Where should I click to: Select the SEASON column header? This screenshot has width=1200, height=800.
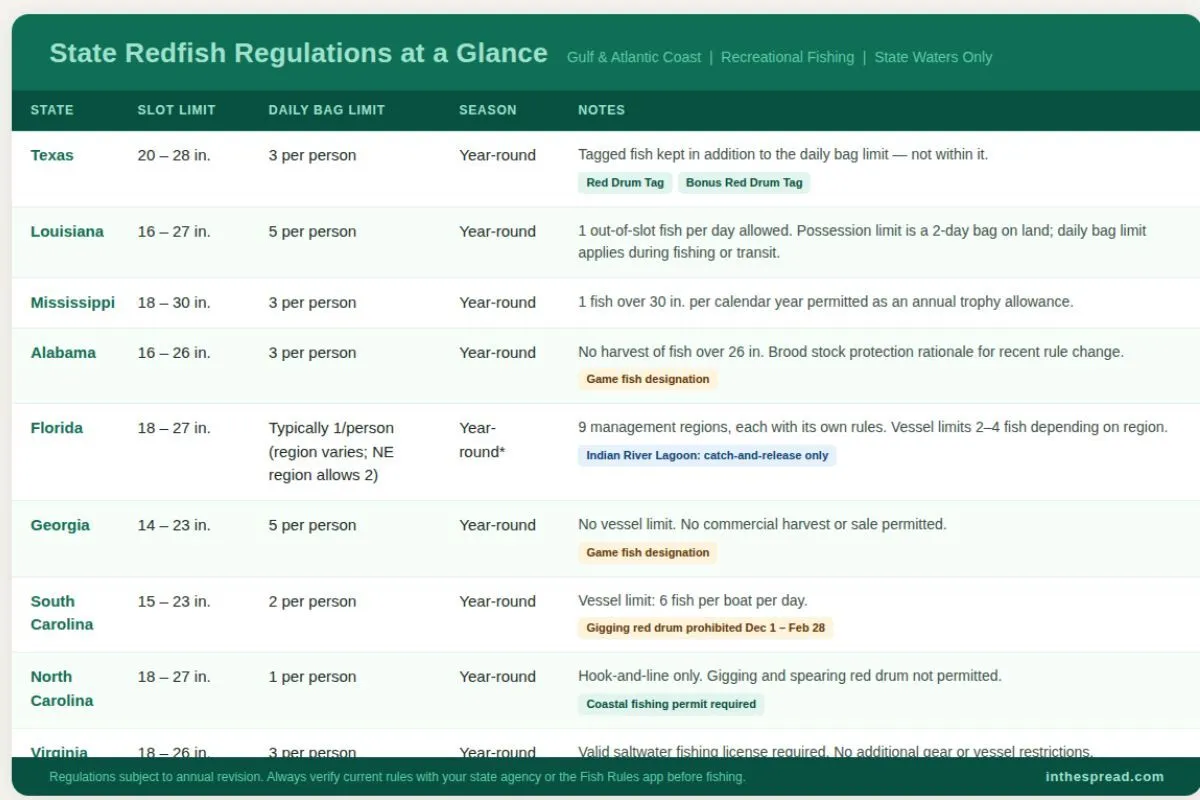coord(488,110)
